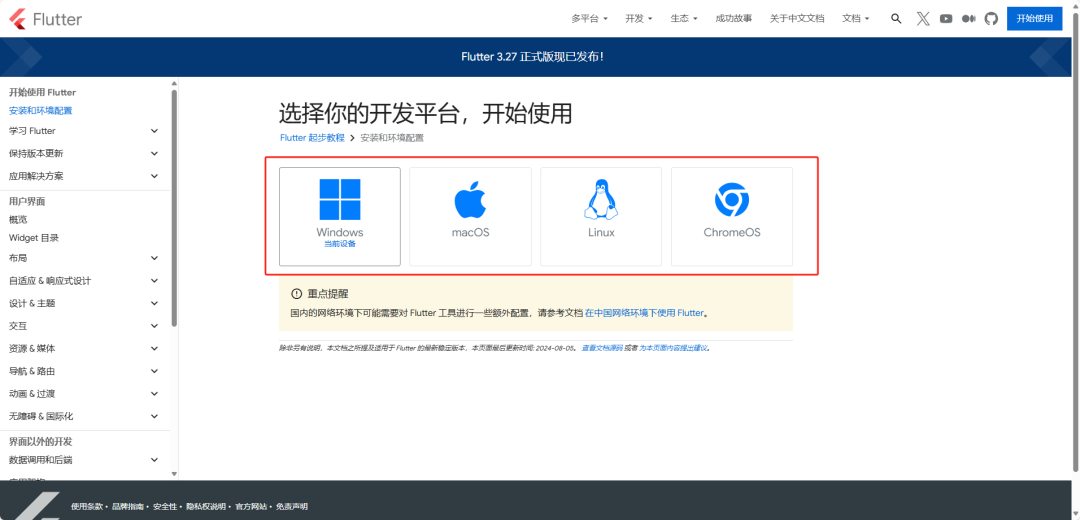Click the sidebar scrollbar thumb
The image size is (1080, 520).
[174, 207]
